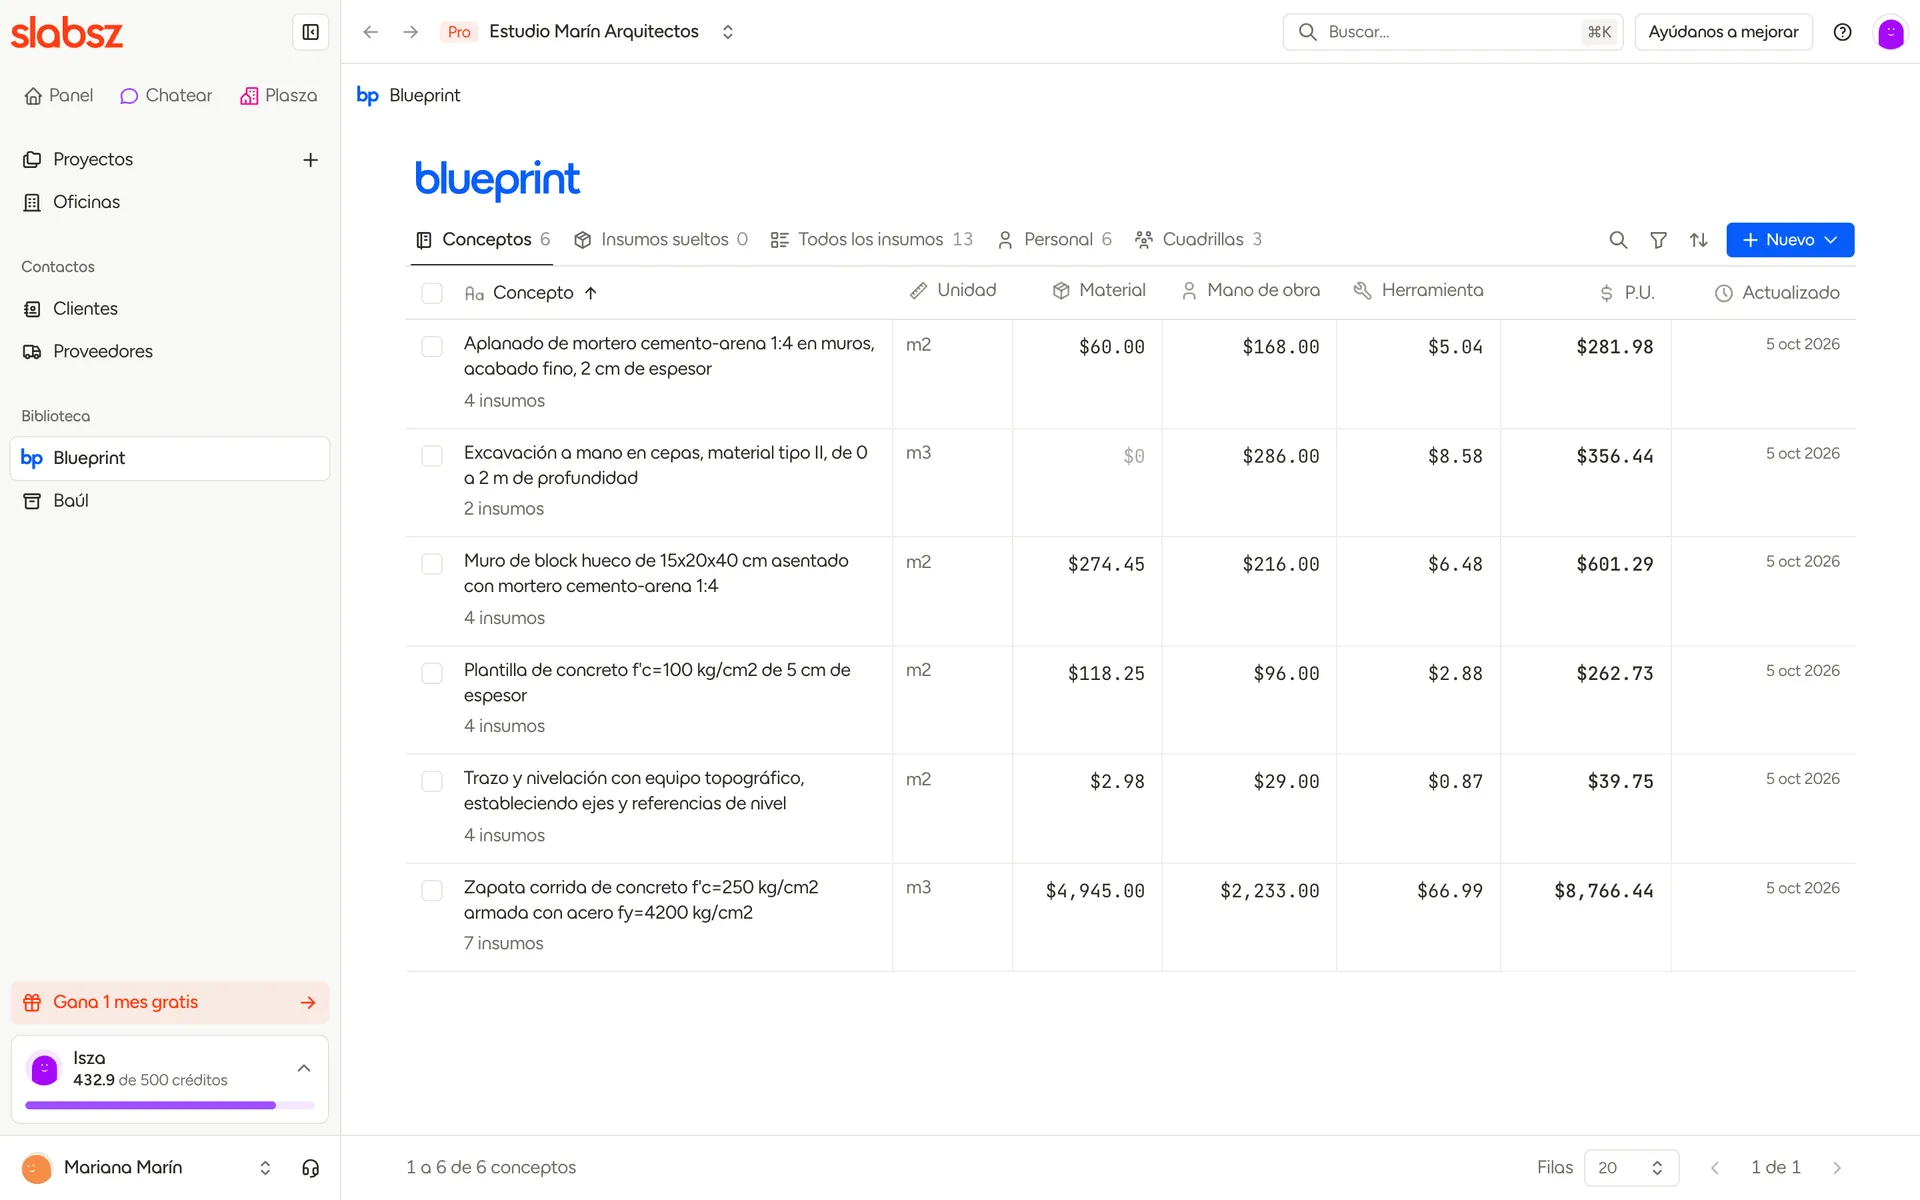The image size is (1920, 1200).
Task: Add a new project with plus icon
Action: point(310,160)
